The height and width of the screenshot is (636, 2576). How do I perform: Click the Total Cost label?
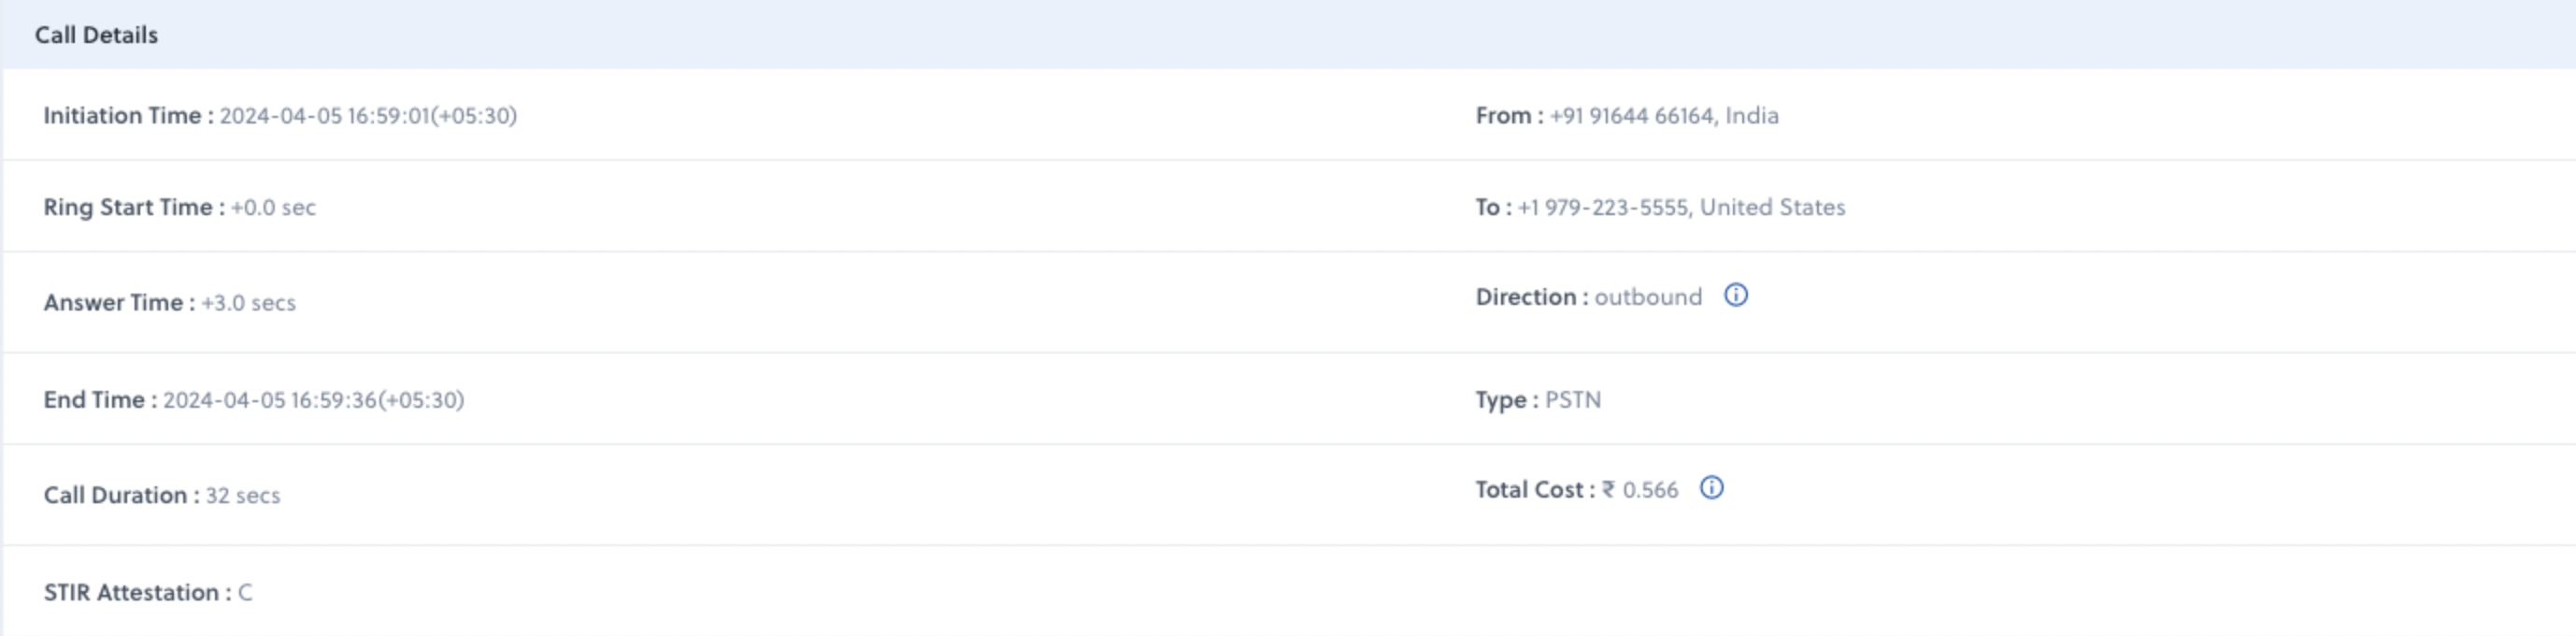click(x=1535, y=490)
